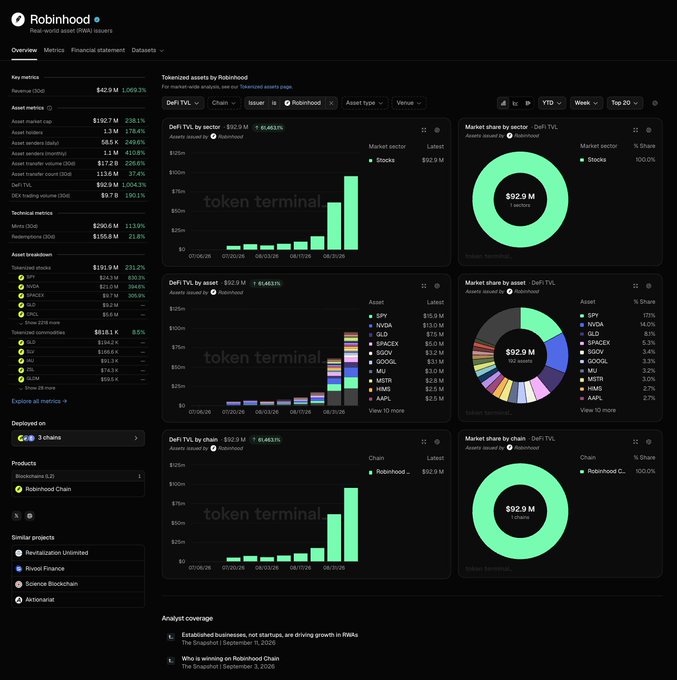The width and height of the screenshot is (677, 680).
Task: Open the Robinhood Chain product
Action: pyautogui.click(x=78, y=489)
